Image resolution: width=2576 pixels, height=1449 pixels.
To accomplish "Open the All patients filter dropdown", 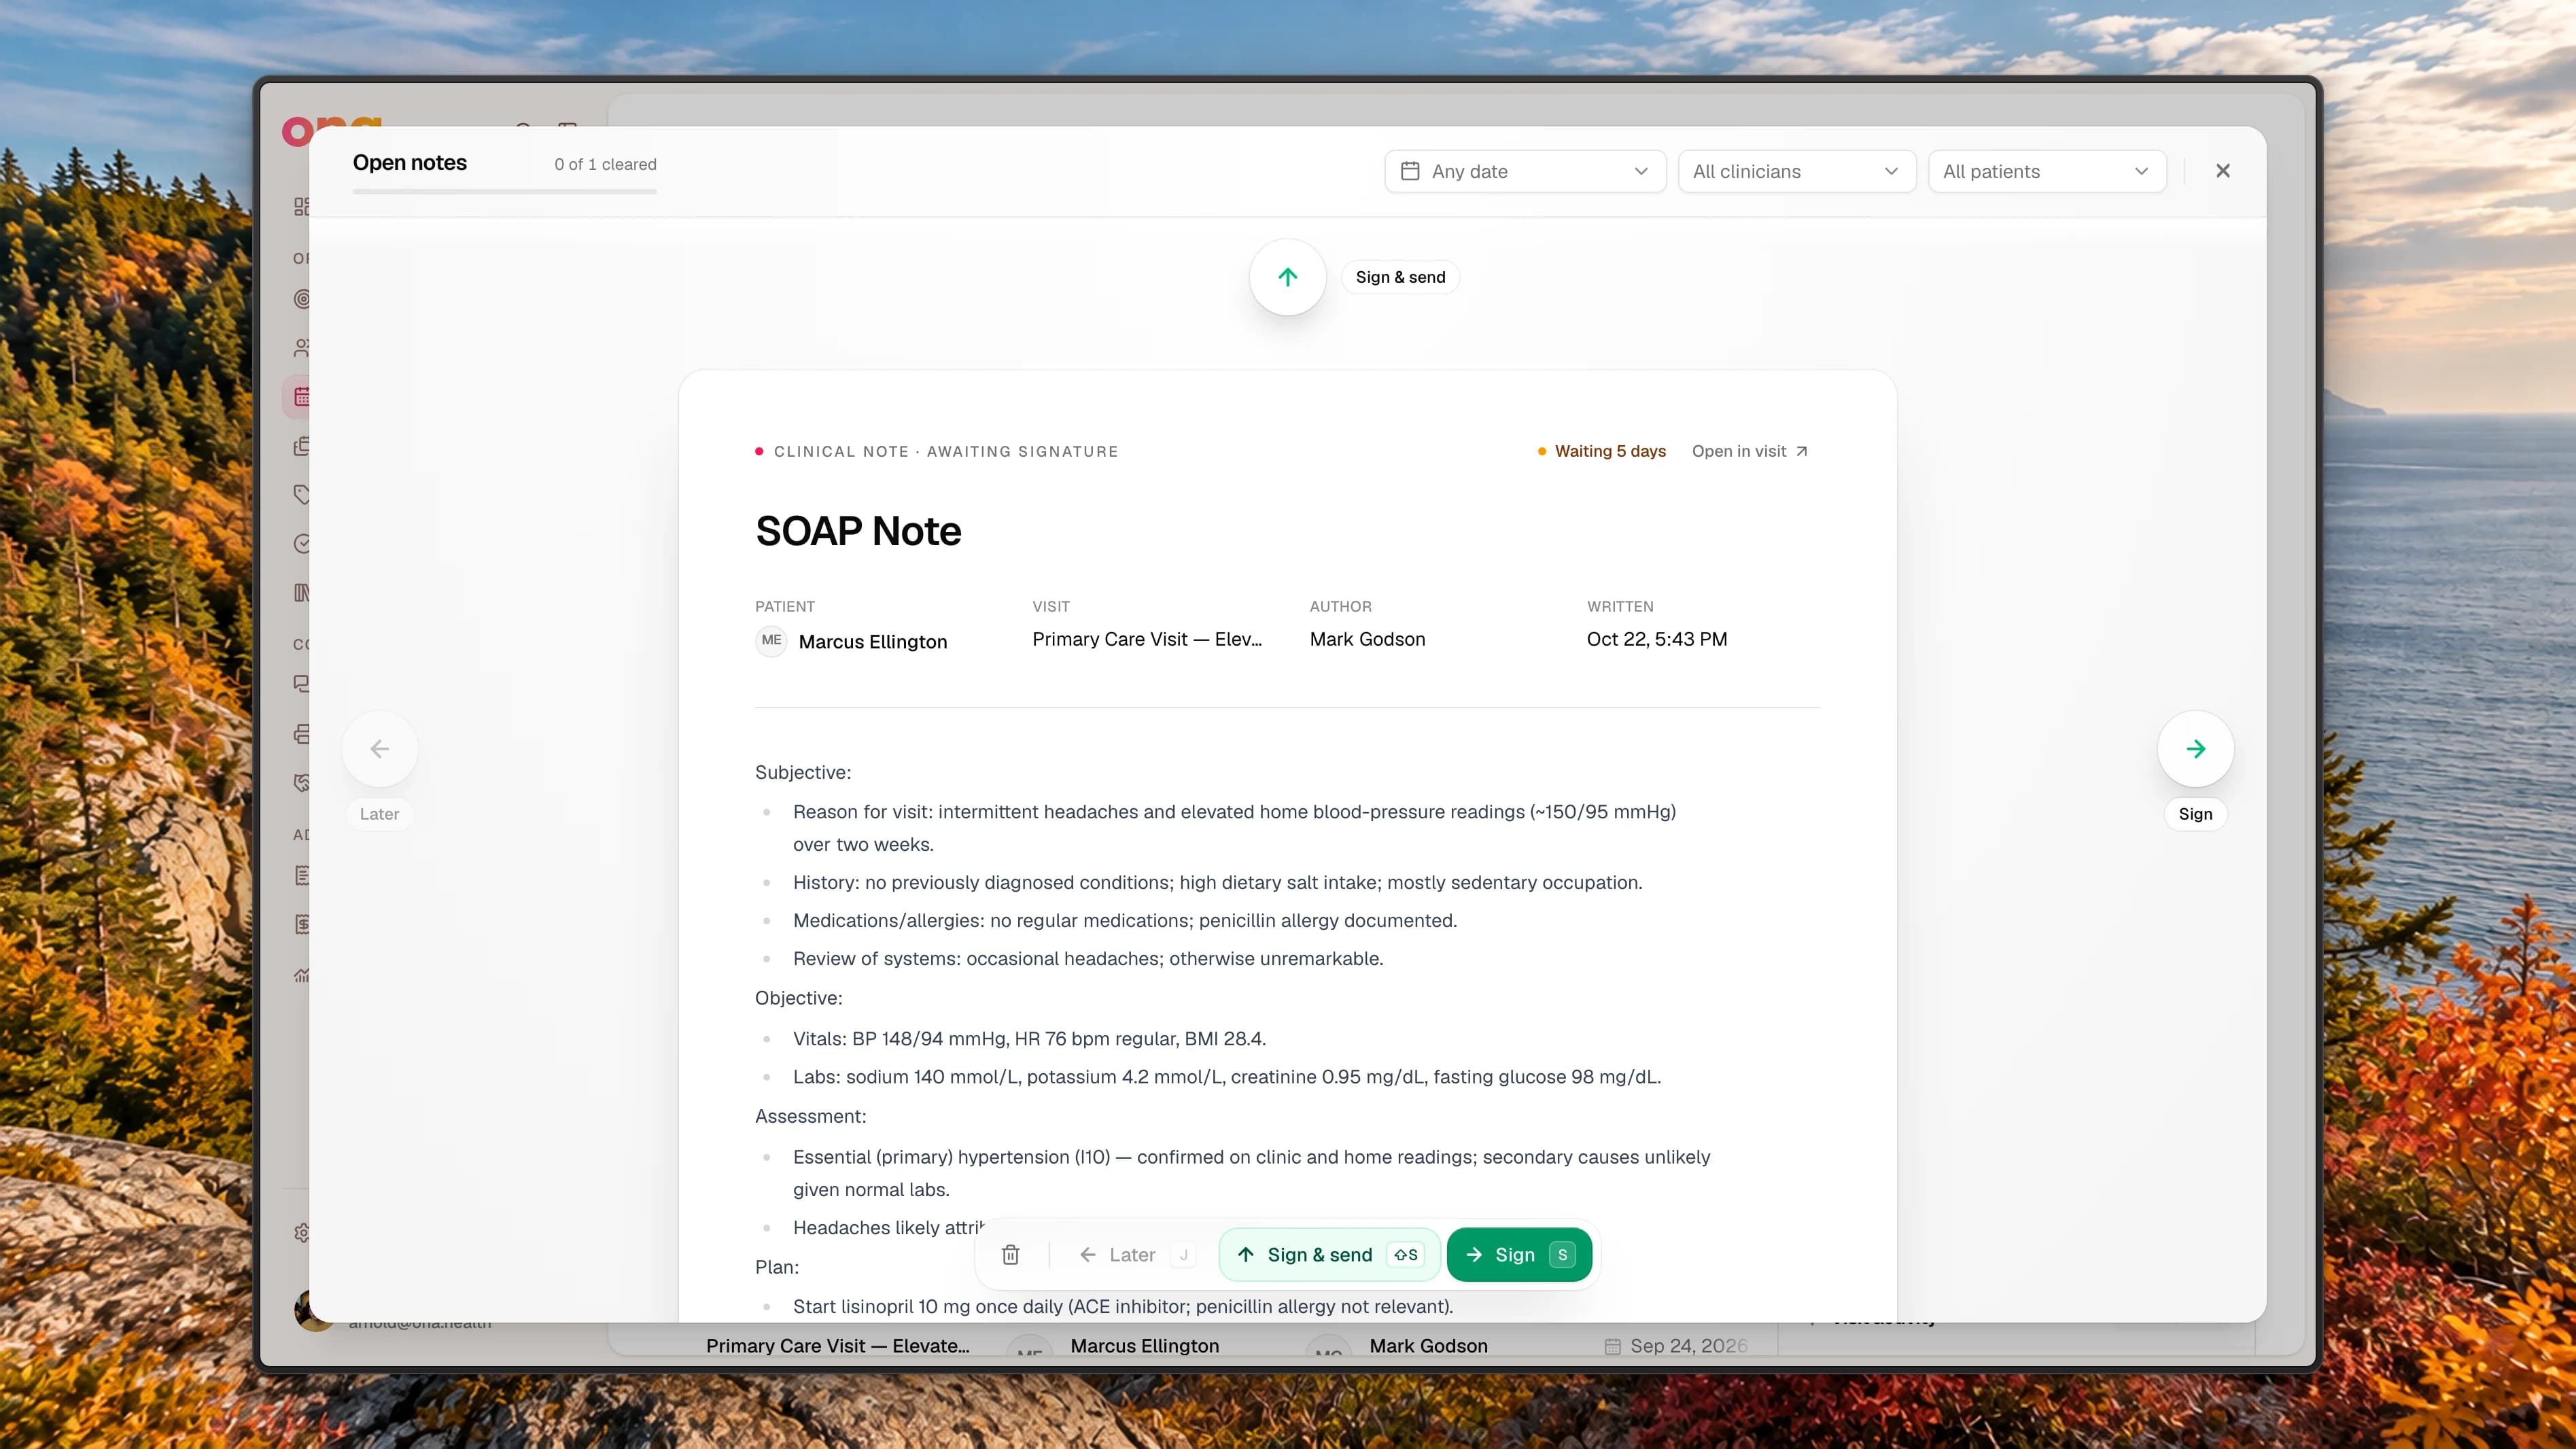I will pos(2046,171).
